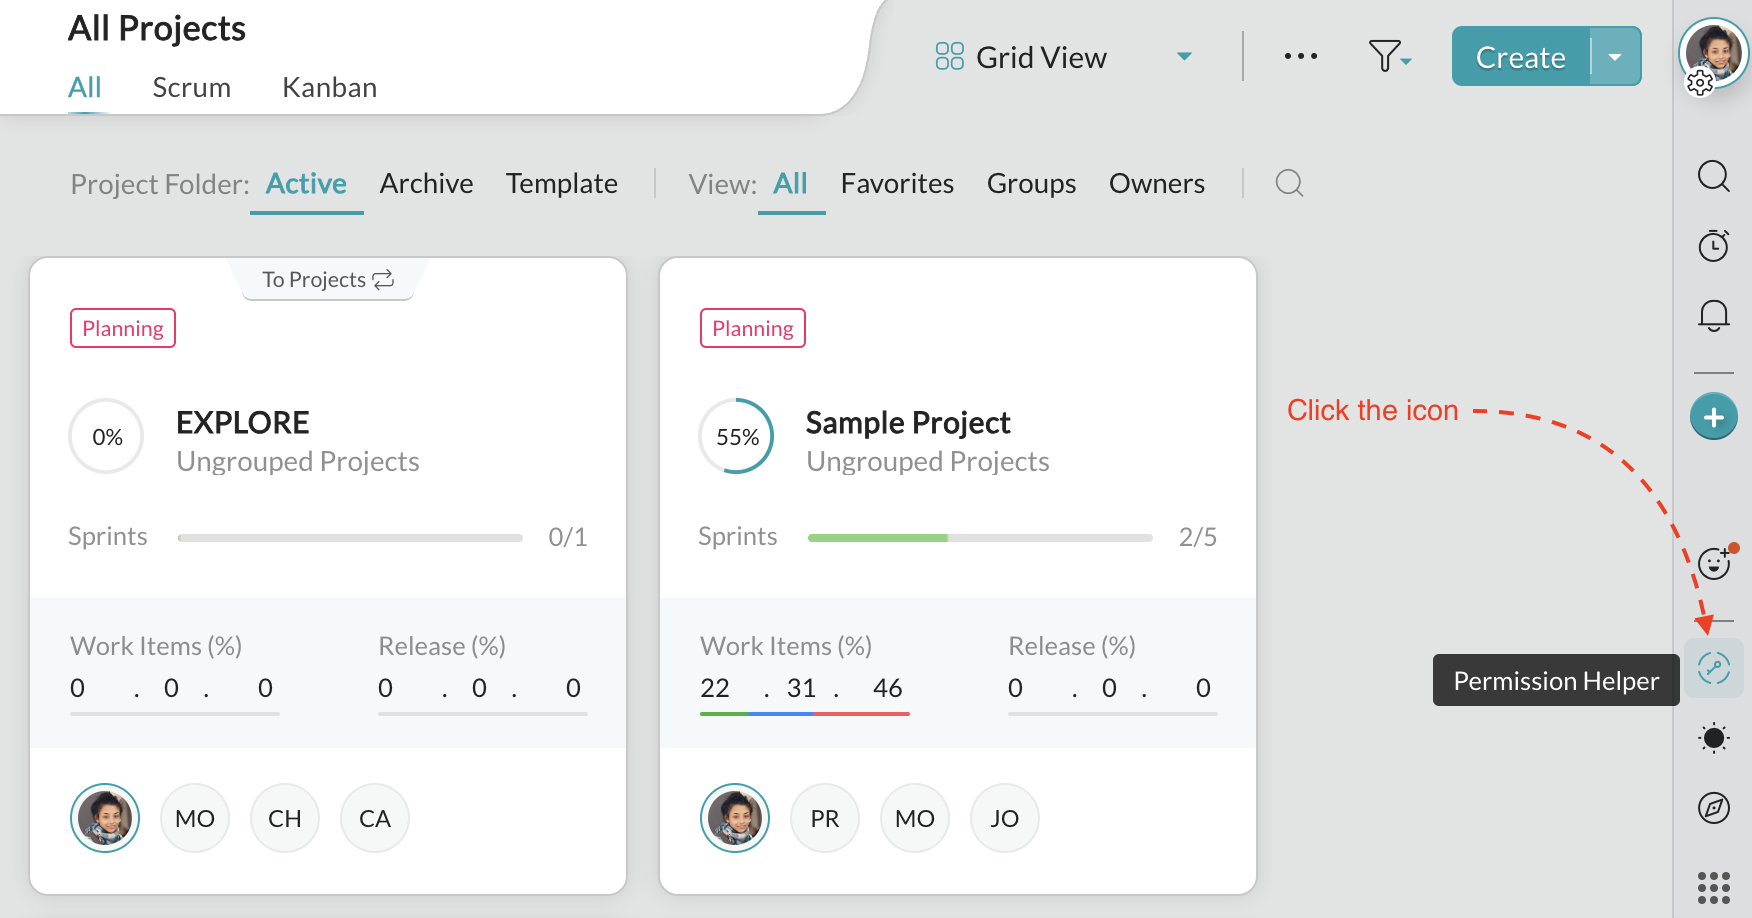Open the apps grid launcher icon
The width and height of the screenshot is (1752, 918).
[1713, 887]
